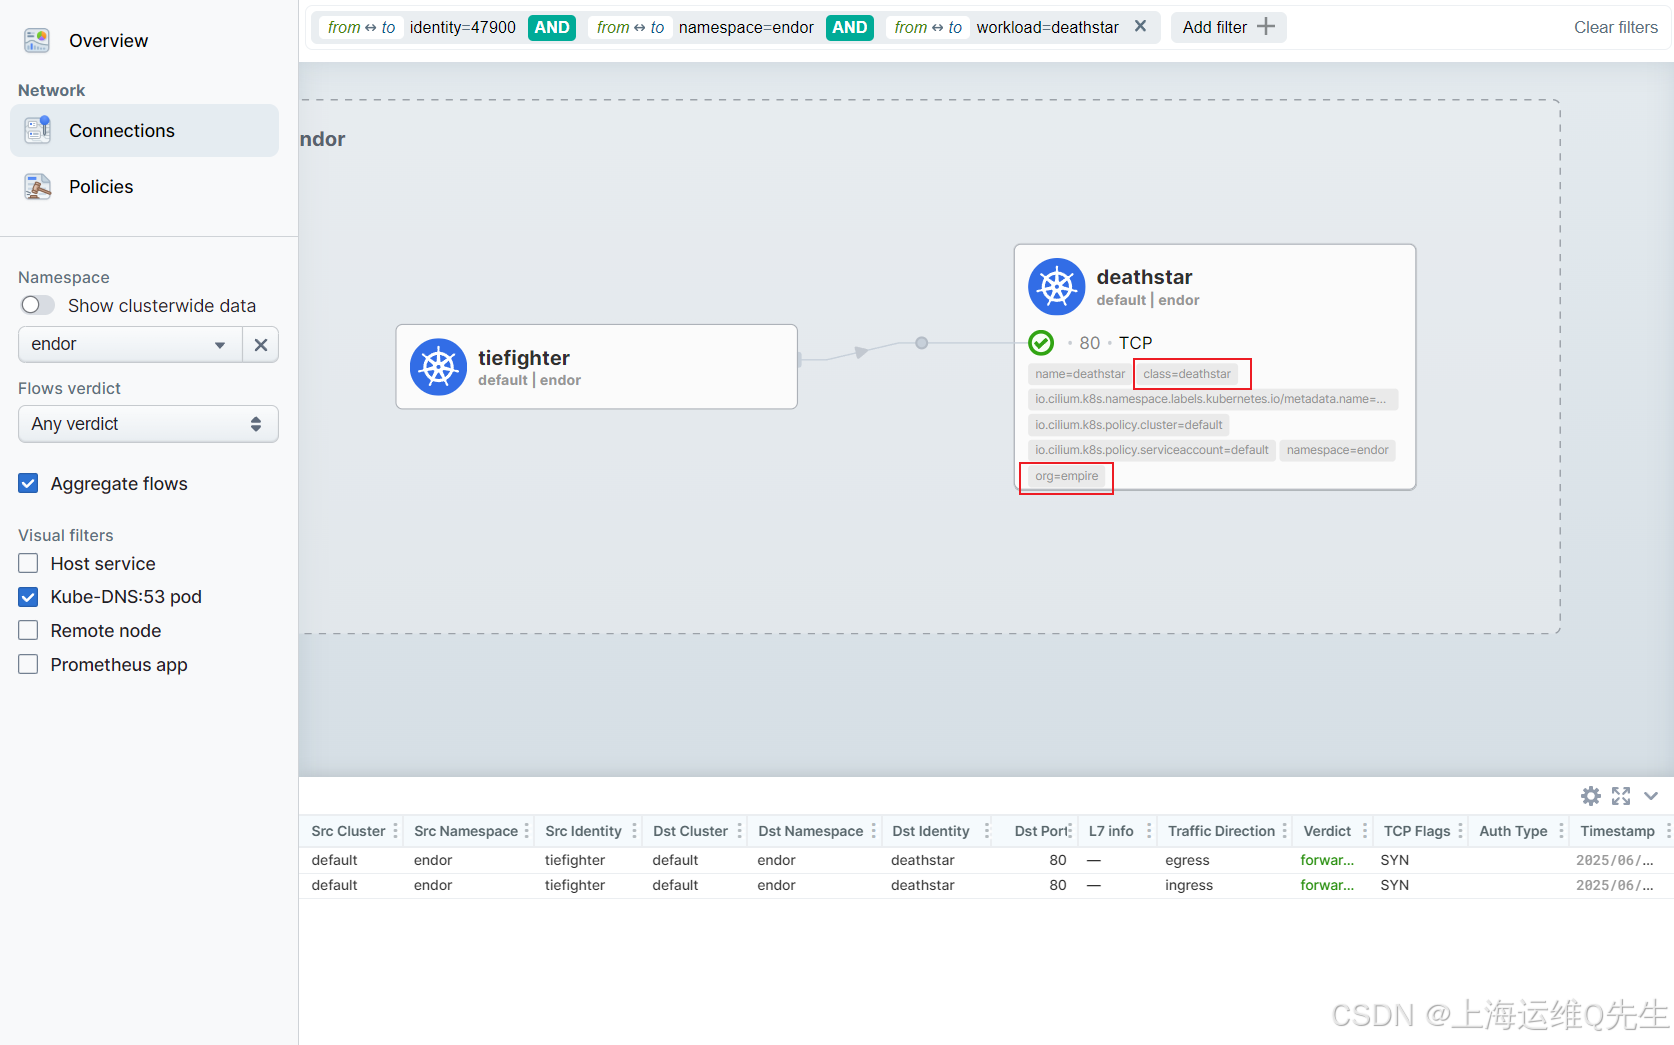
Task: Open Src Namespace column menu dots
Action: point(527,831)
